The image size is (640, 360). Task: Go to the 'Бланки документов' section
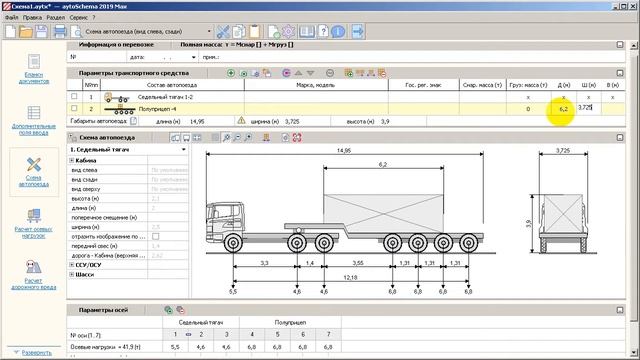[34, 69]
